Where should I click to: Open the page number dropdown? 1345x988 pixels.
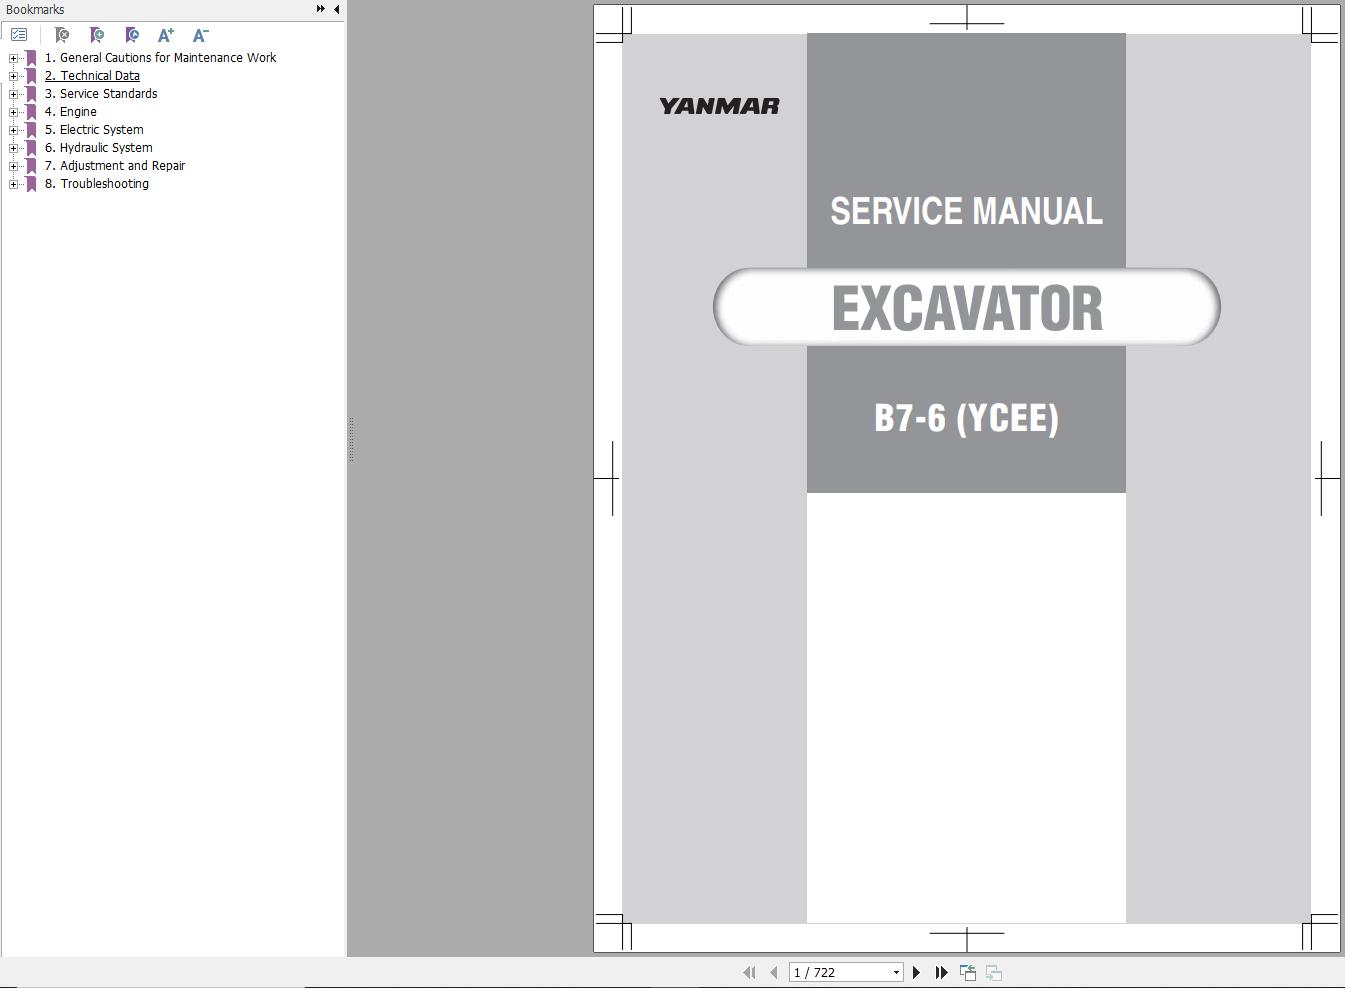tap(895, 971)
